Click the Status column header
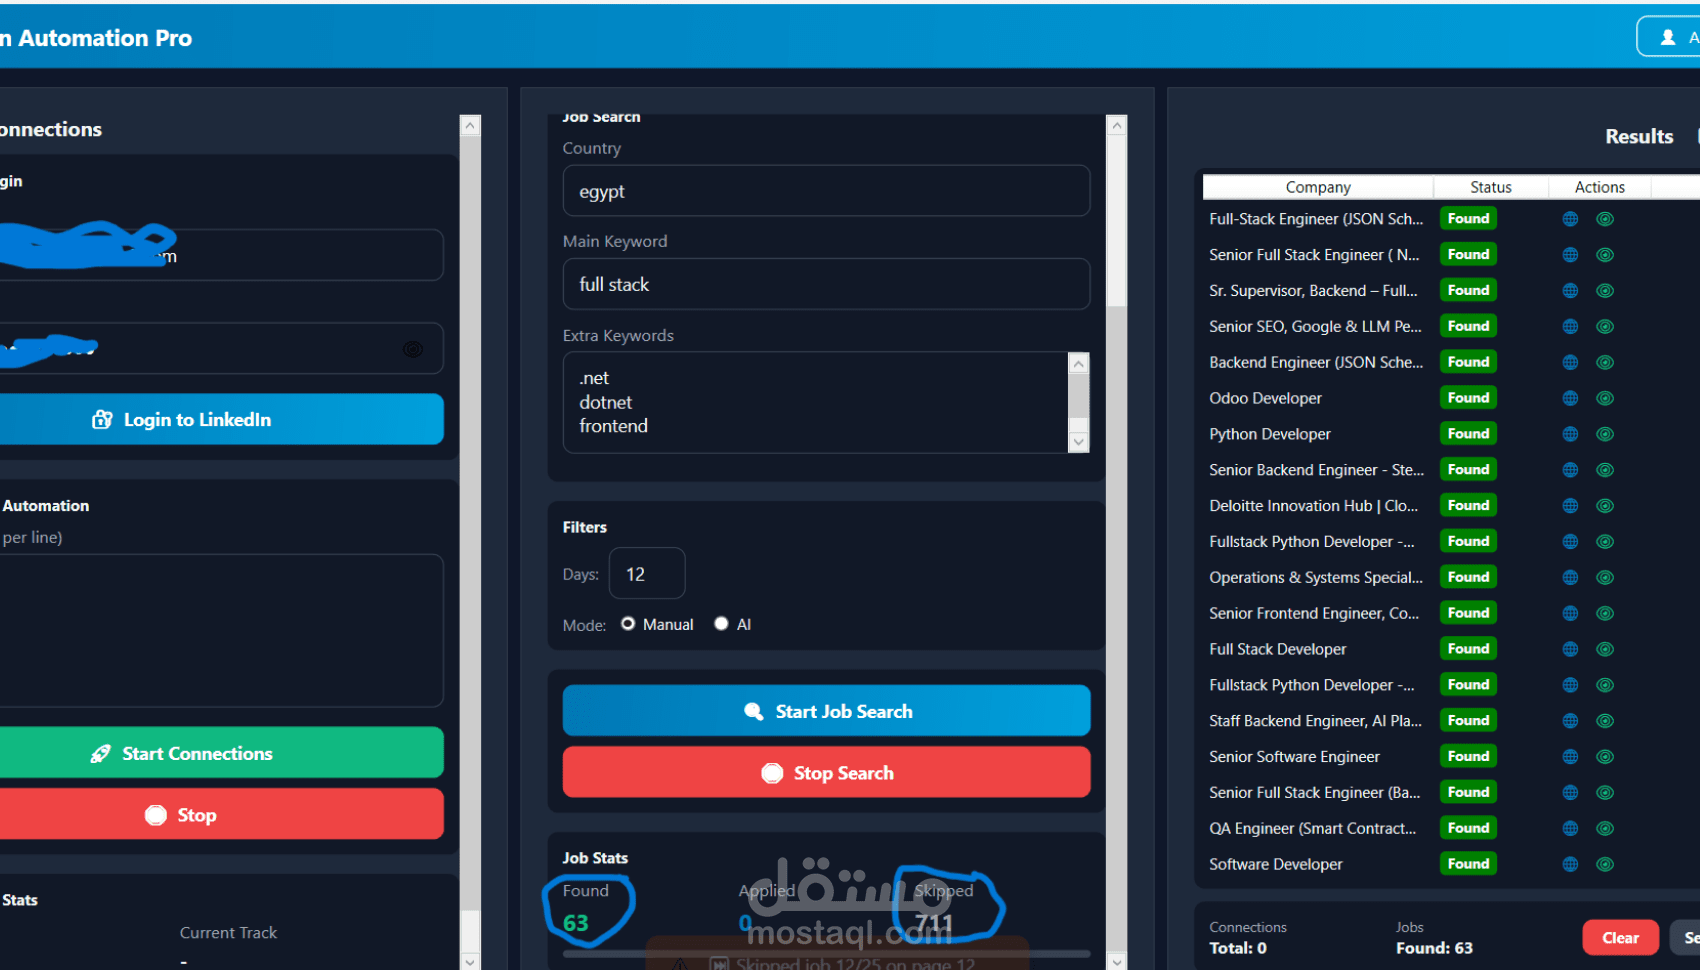The image size is (1700, 970). (x=1491, y=187)
